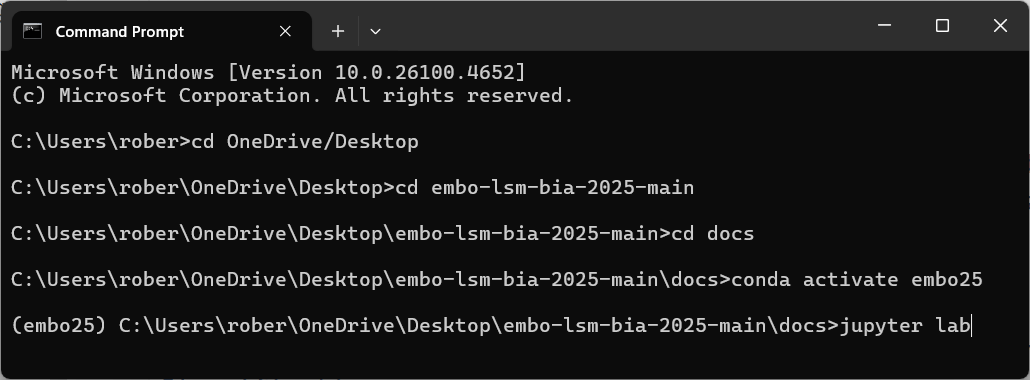Click the cd embo-lsm-bia-2025-main command text
The width and height of the screenshot is (1030, 380).
(x=545, y=187)
